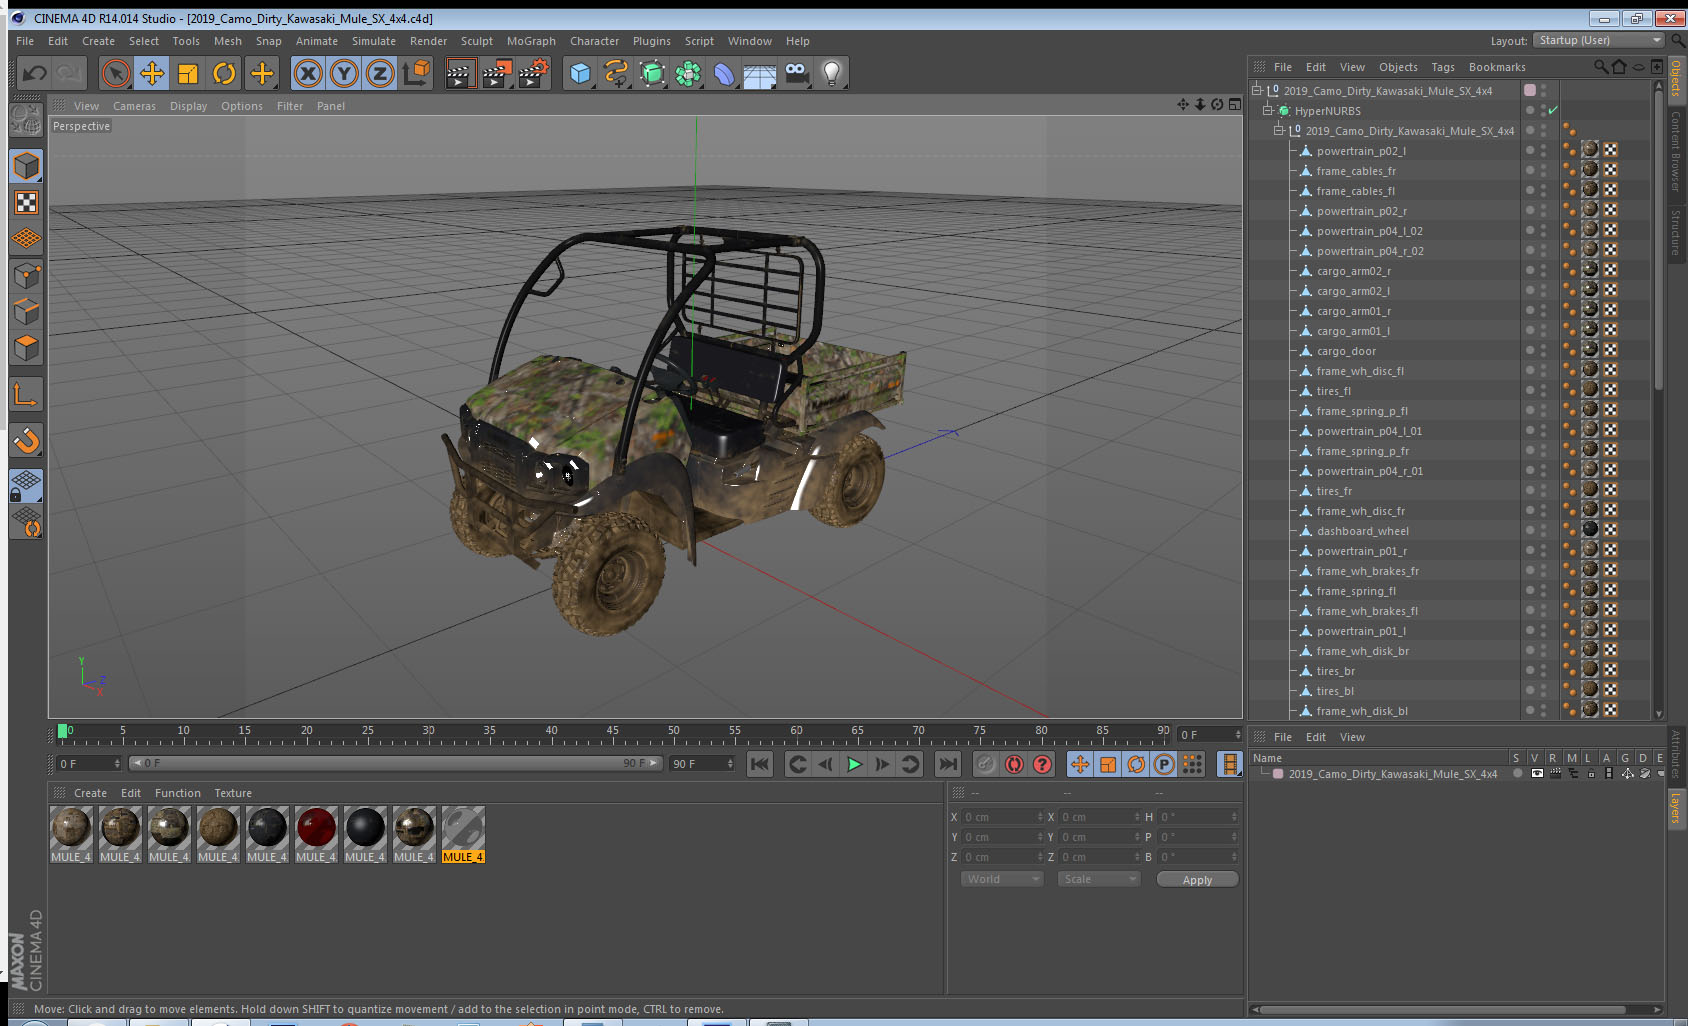Select Polygons mode icon in left sidebar
Image resolution: width=1688 pixels, height=1026 pixels.
click(x=27, y=348)
